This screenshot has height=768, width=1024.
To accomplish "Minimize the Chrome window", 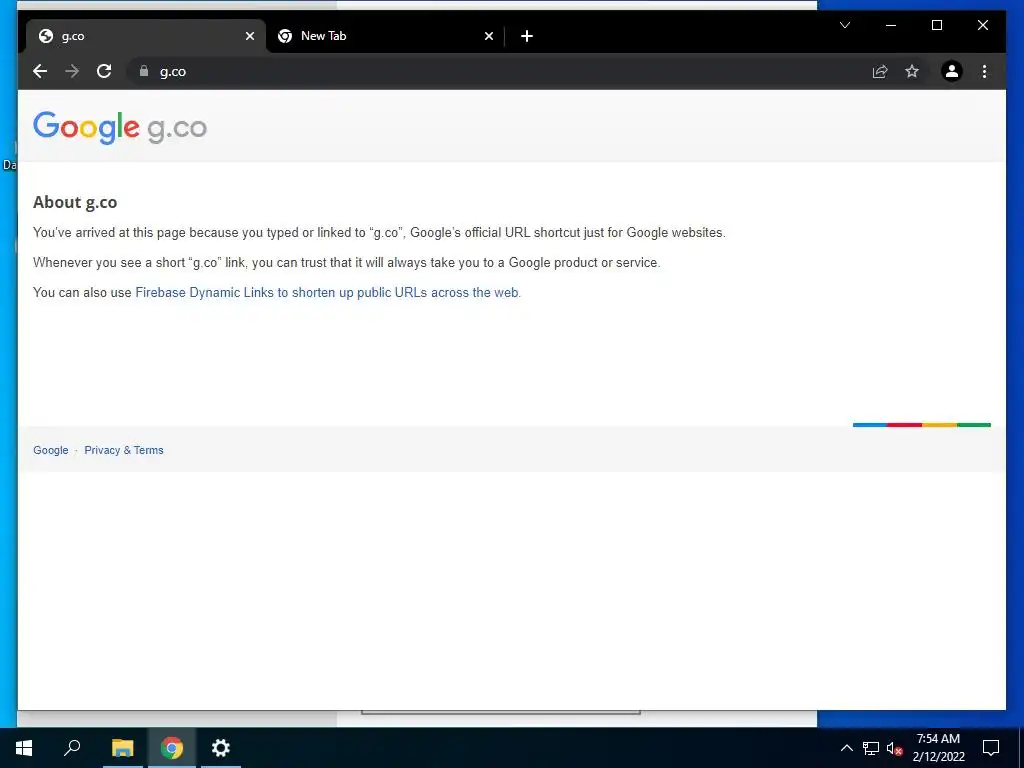I will tap(891, 25).
